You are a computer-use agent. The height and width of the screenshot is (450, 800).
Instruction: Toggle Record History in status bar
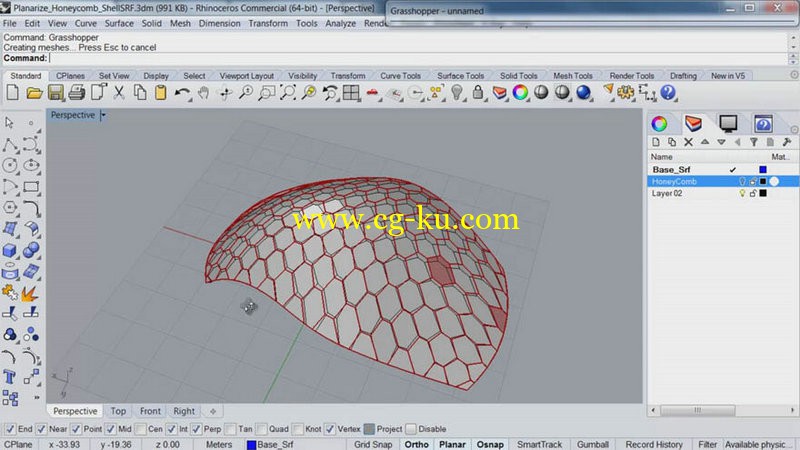click(x=654, y=444)
